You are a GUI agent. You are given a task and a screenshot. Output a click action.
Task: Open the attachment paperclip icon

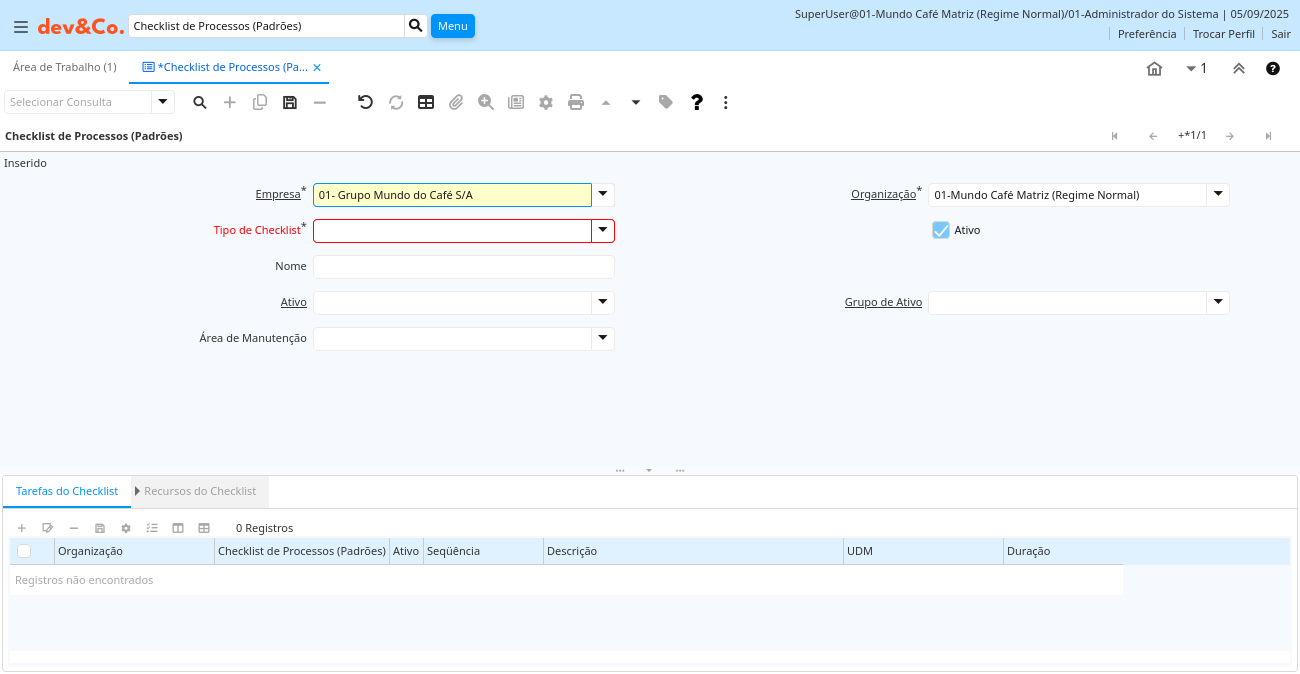456,102
